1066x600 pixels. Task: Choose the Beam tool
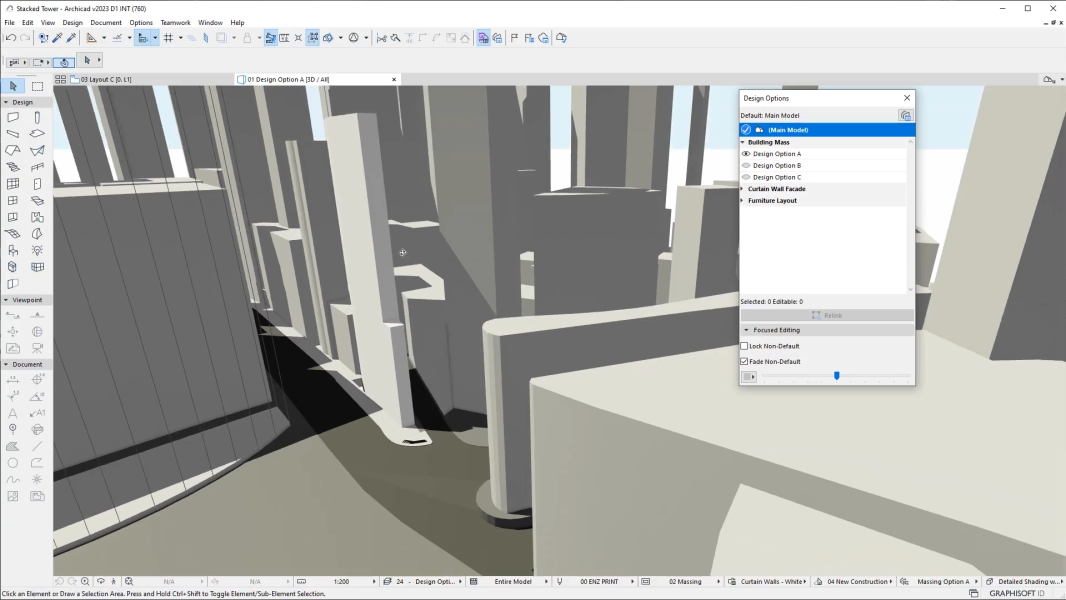(x=13, y=134)
